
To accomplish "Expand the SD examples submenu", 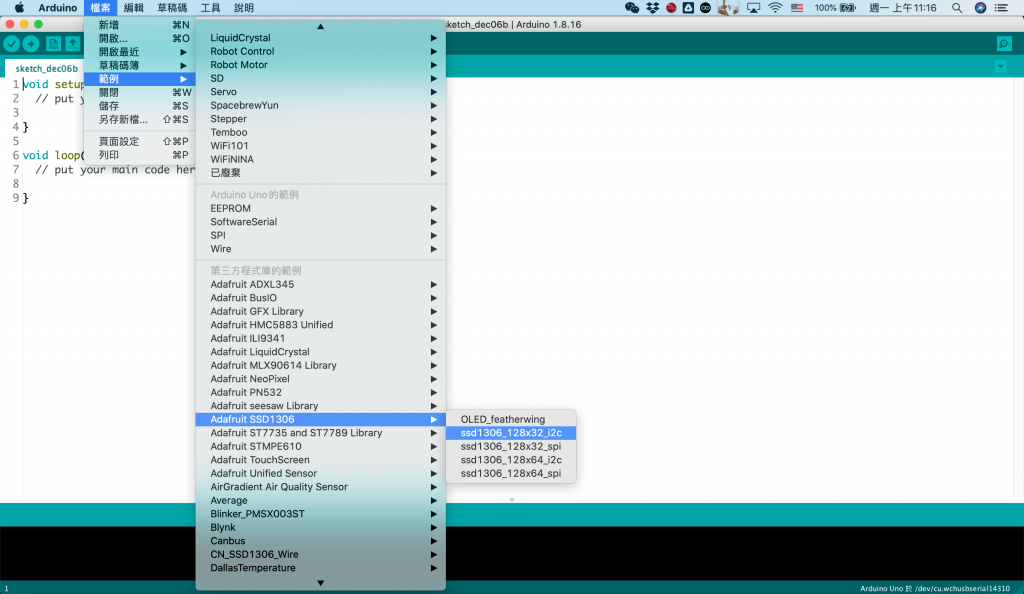I will pyautogui.click(x=321, y=78).
